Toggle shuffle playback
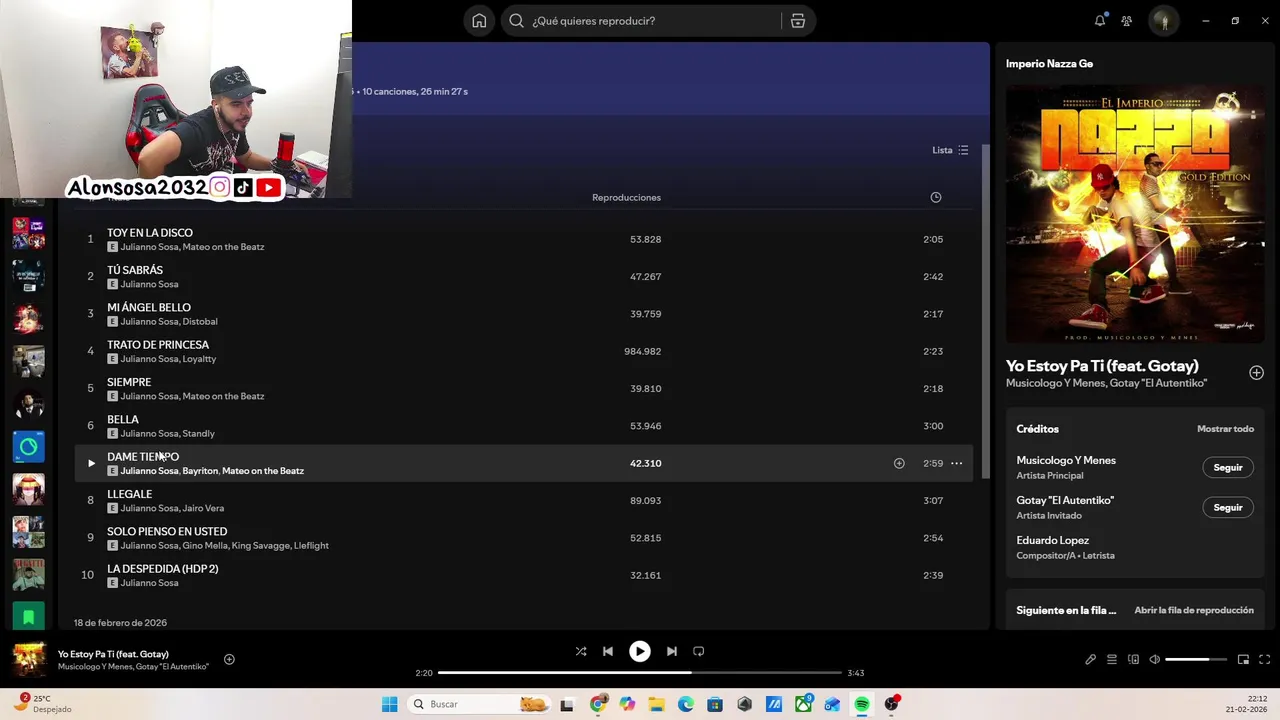The width and height of the screenshot is (1280, 720). 581,651
